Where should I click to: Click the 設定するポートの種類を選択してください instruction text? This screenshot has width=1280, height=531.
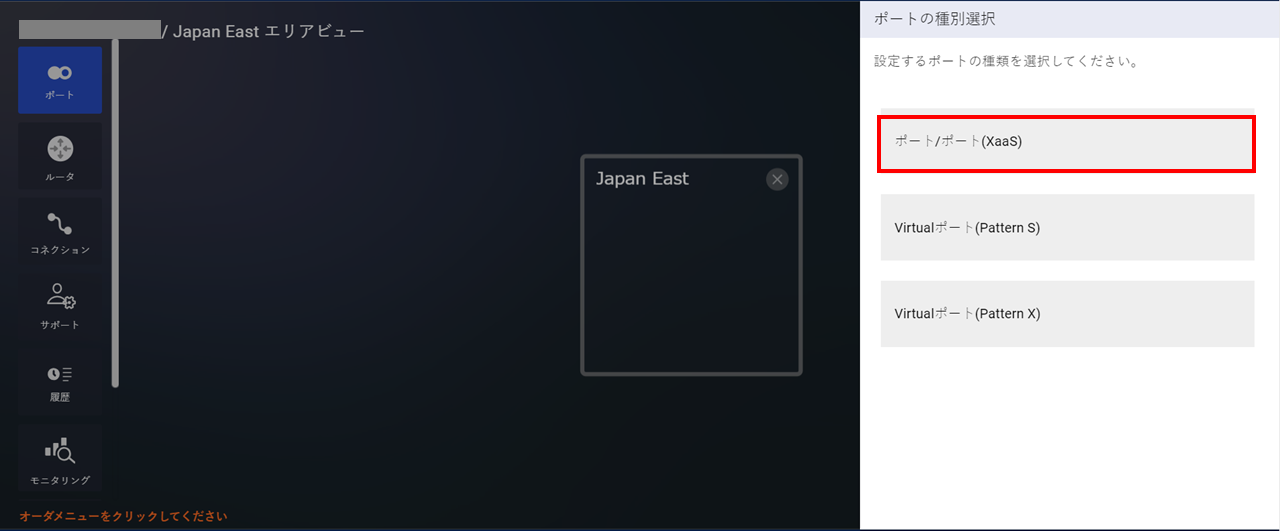pos(1007,61)
